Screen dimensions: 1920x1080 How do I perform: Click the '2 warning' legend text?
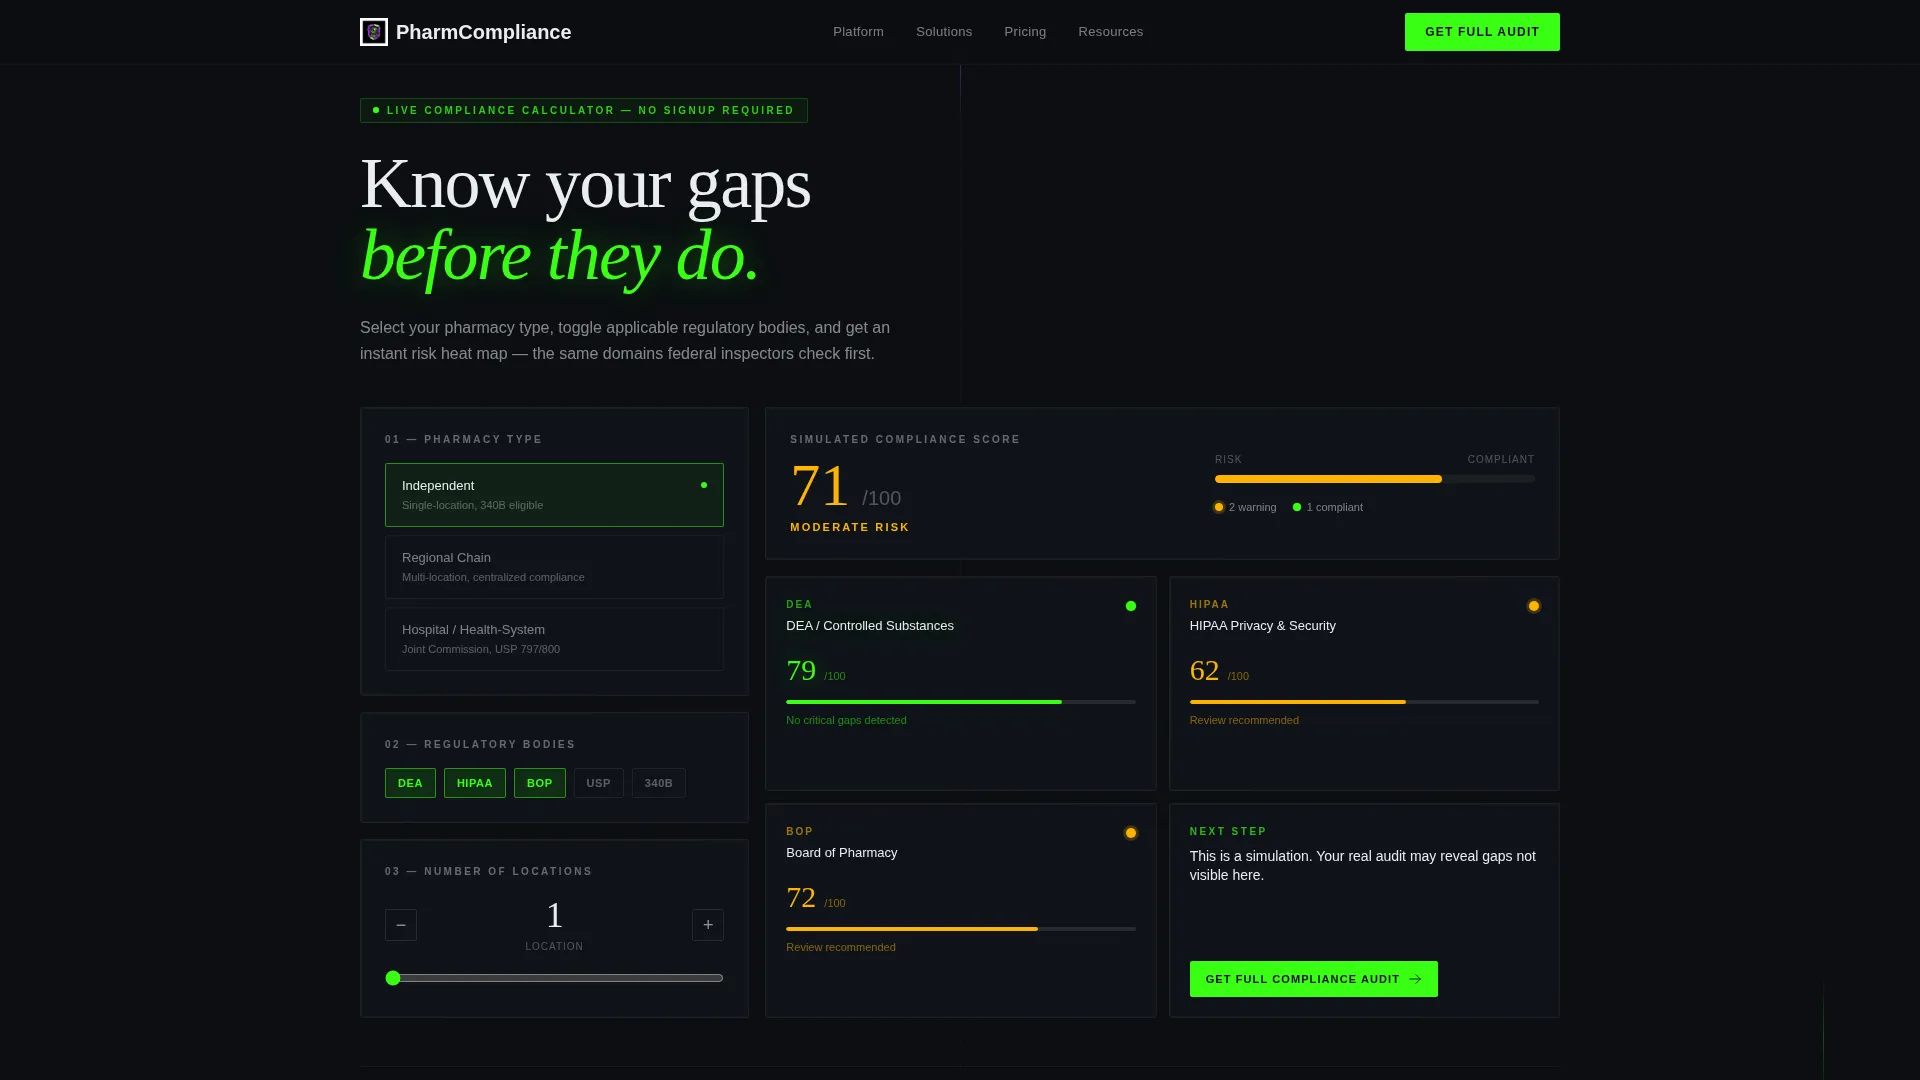point(1252,507)
